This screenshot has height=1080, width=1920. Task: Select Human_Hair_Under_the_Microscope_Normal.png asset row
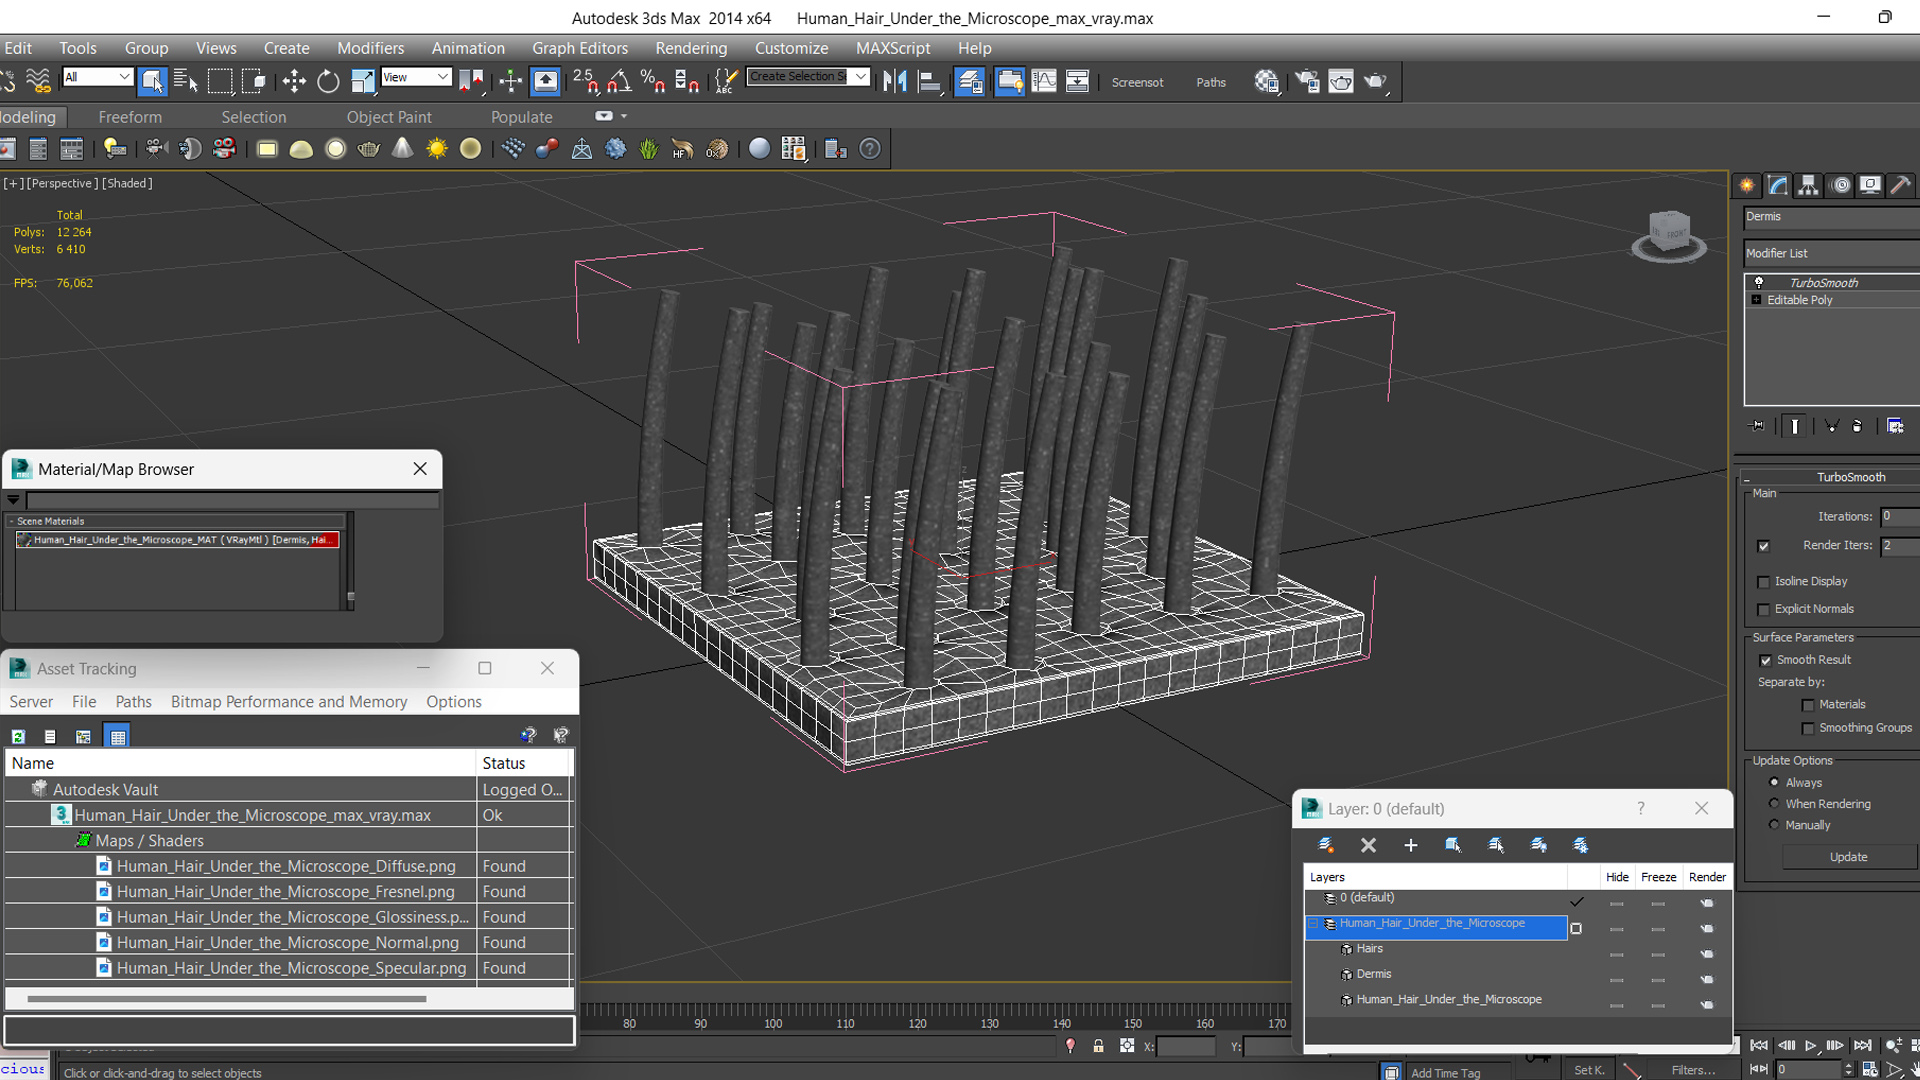pyautogui.click(x=287, y=942)
